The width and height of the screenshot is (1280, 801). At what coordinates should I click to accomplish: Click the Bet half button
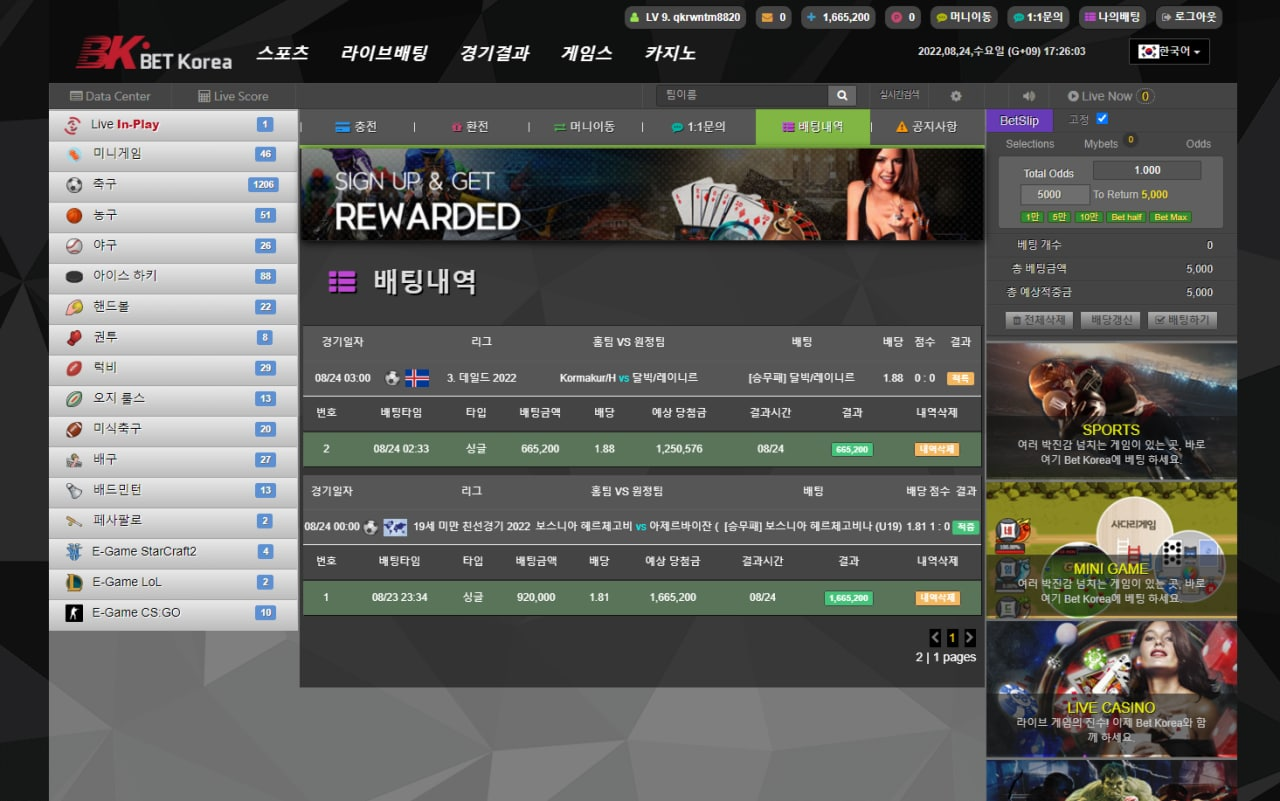point(1126,217)
